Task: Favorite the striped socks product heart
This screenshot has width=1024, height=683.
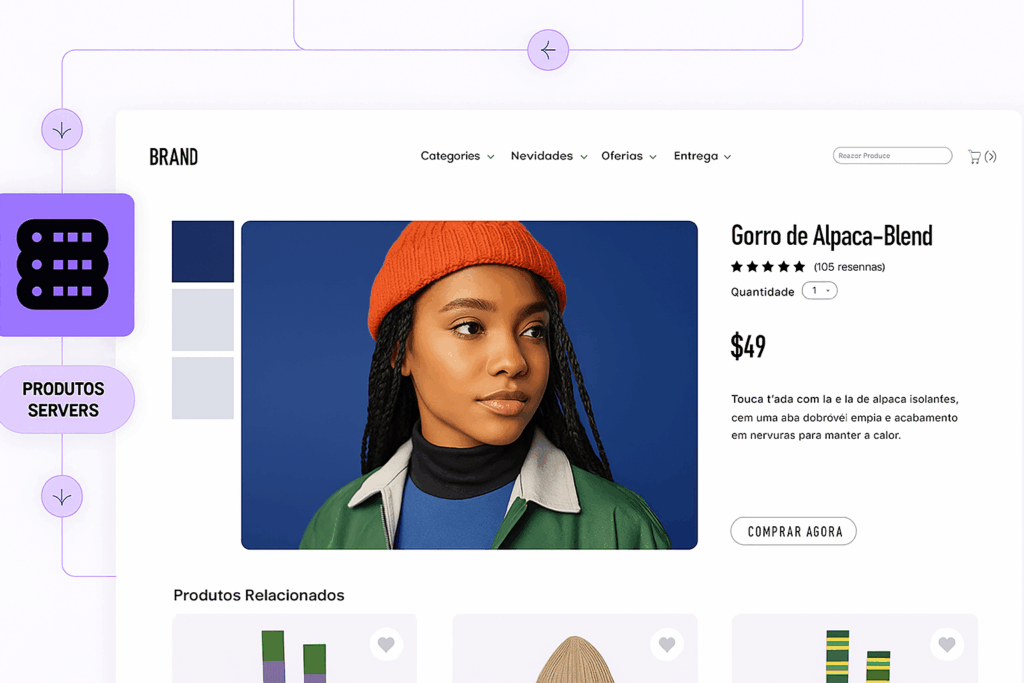Action: (947, 644)
